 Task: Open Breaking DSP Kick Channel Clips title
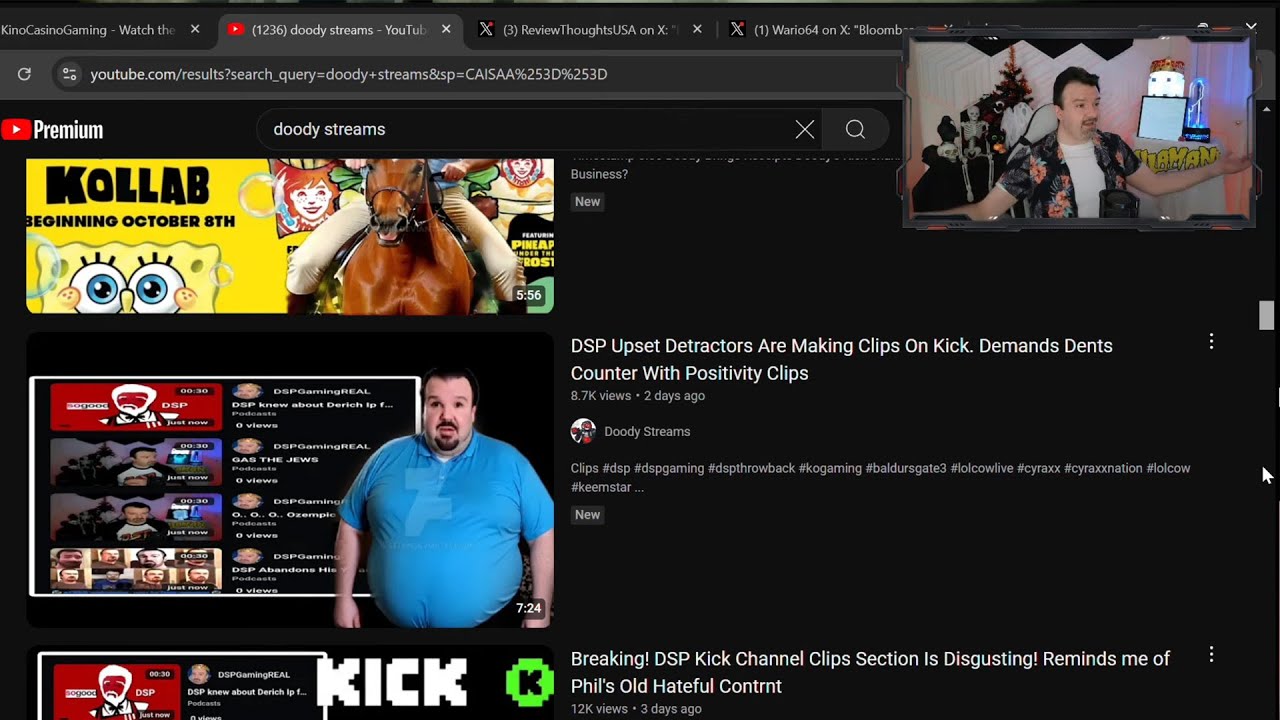point(870,672)
